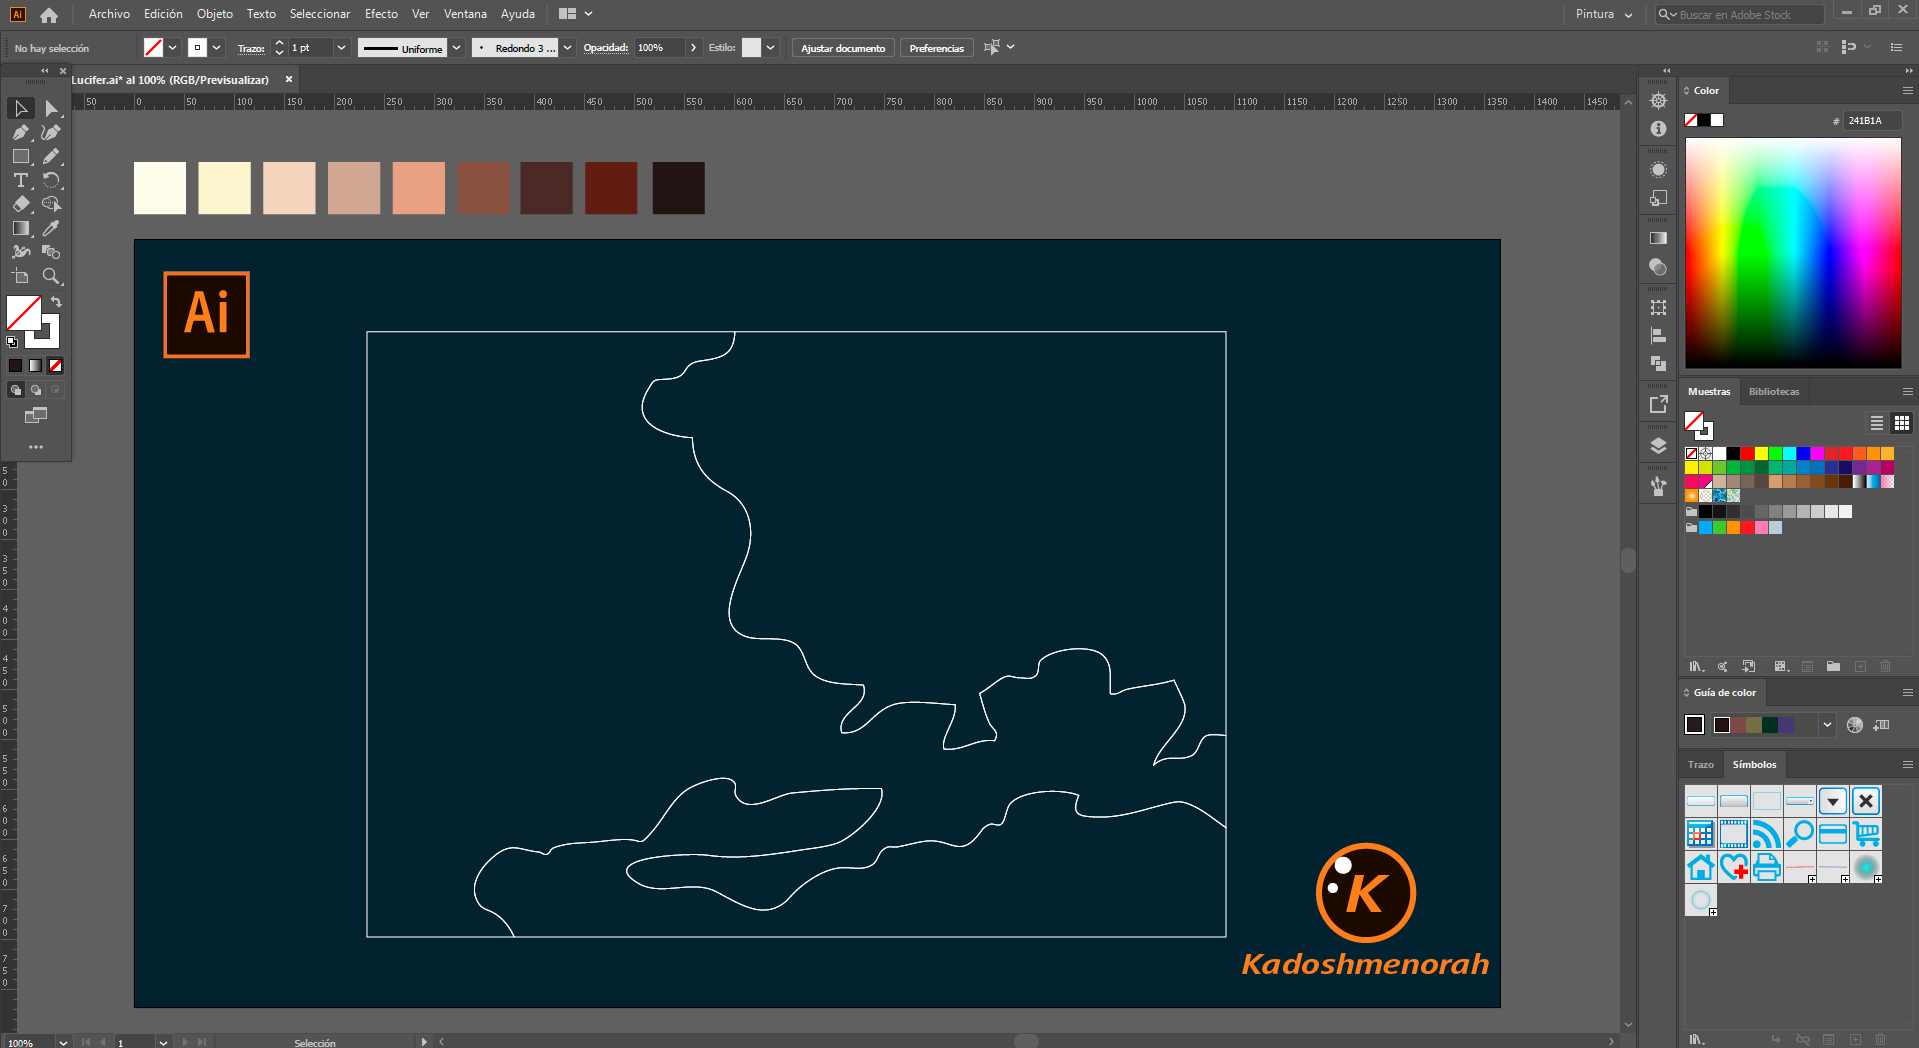
Task: Select the Zoom tool
Action: (51, 276)
